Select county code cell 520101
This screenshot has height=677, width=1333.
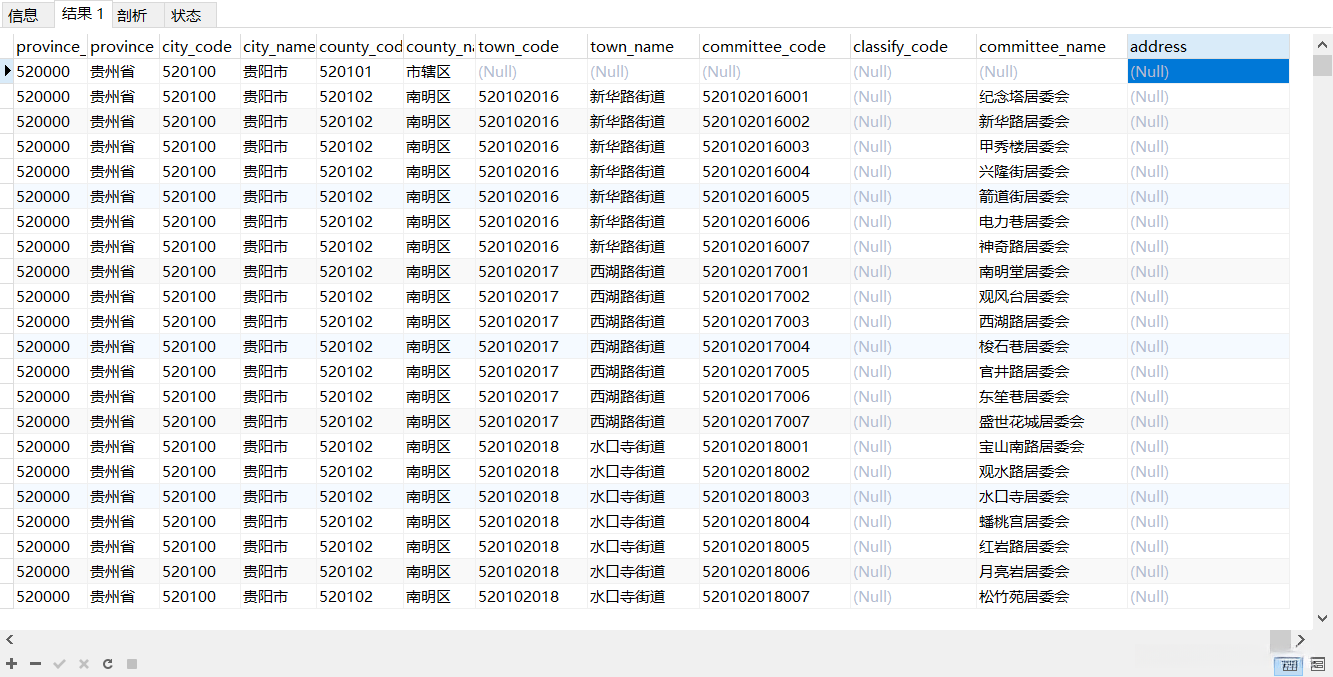coord(360,71)
